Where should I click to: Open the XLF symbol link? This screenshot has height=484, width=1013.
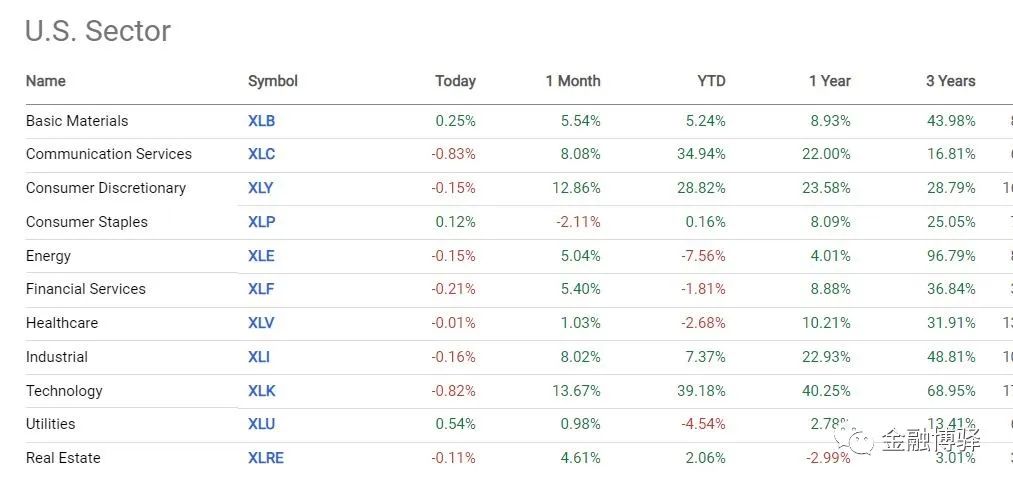[260, 289]
